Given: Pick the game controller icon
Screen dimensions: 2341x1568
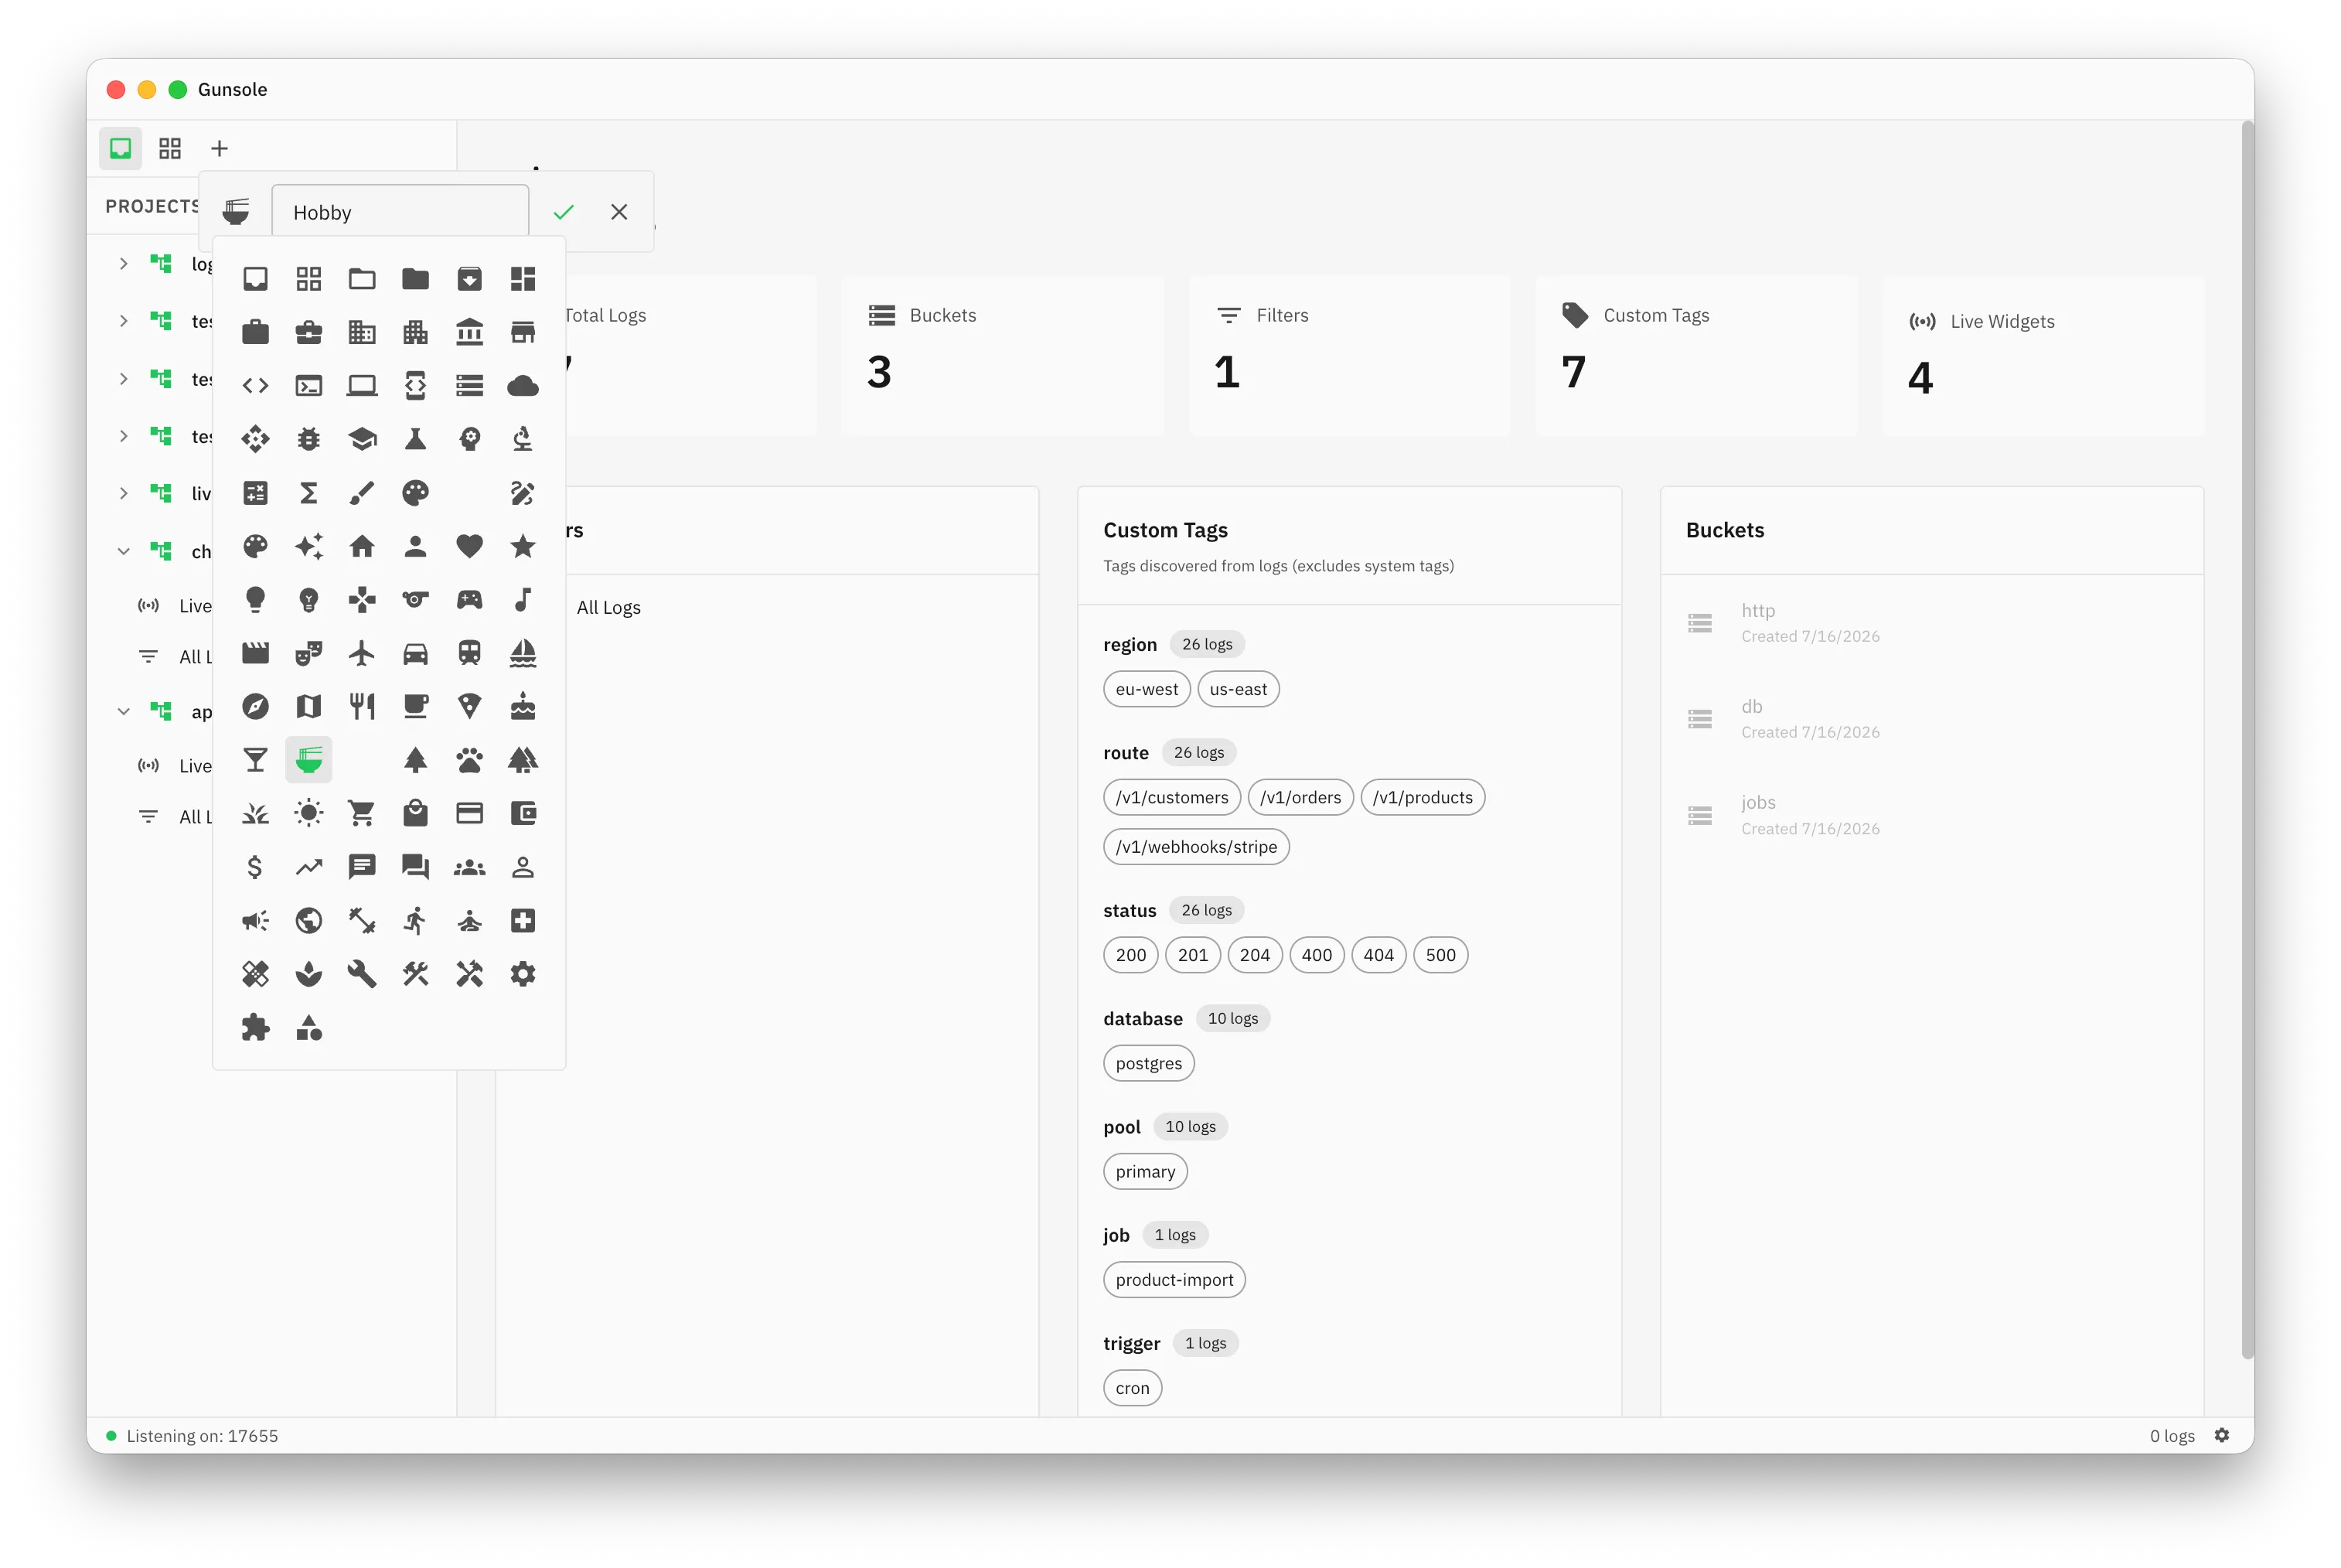Looking at the screenshot, I should (469, 600).
